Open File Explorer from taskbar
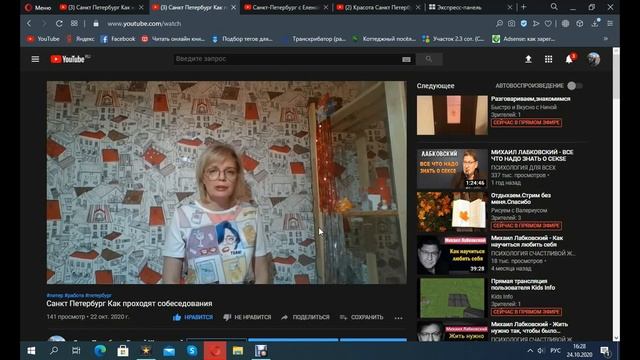This screenshot has height=360, width=640. [238, 351]
